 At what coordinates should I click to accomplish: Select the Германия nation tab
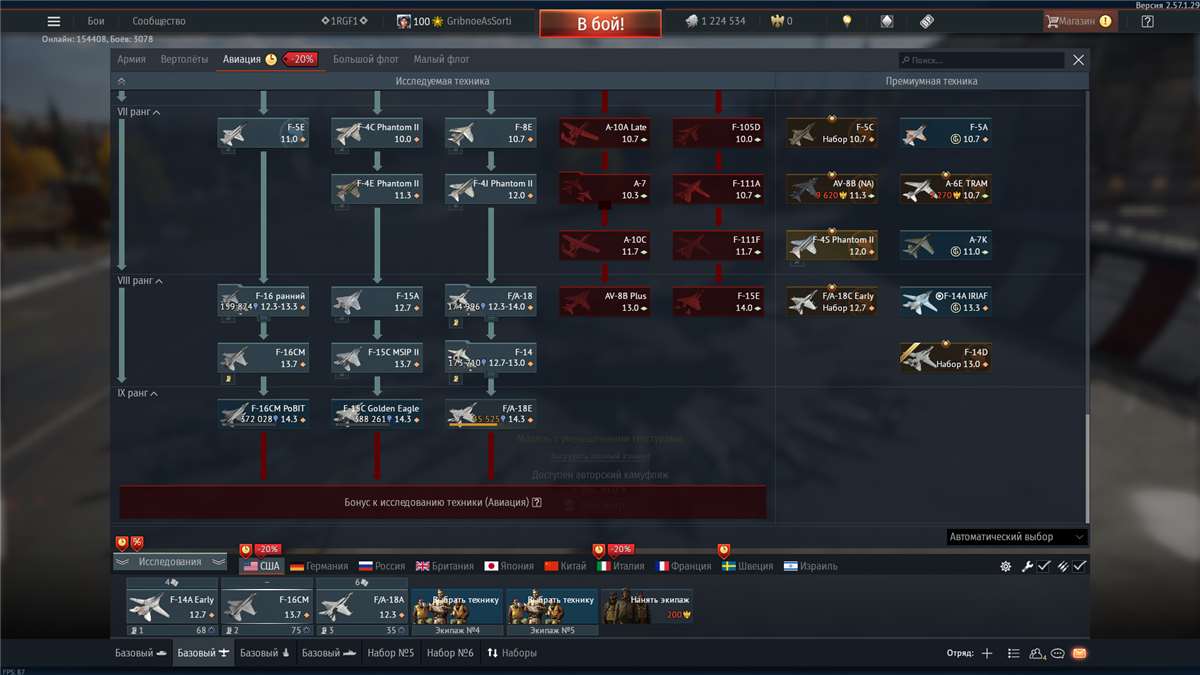click(x=319, y=566)
